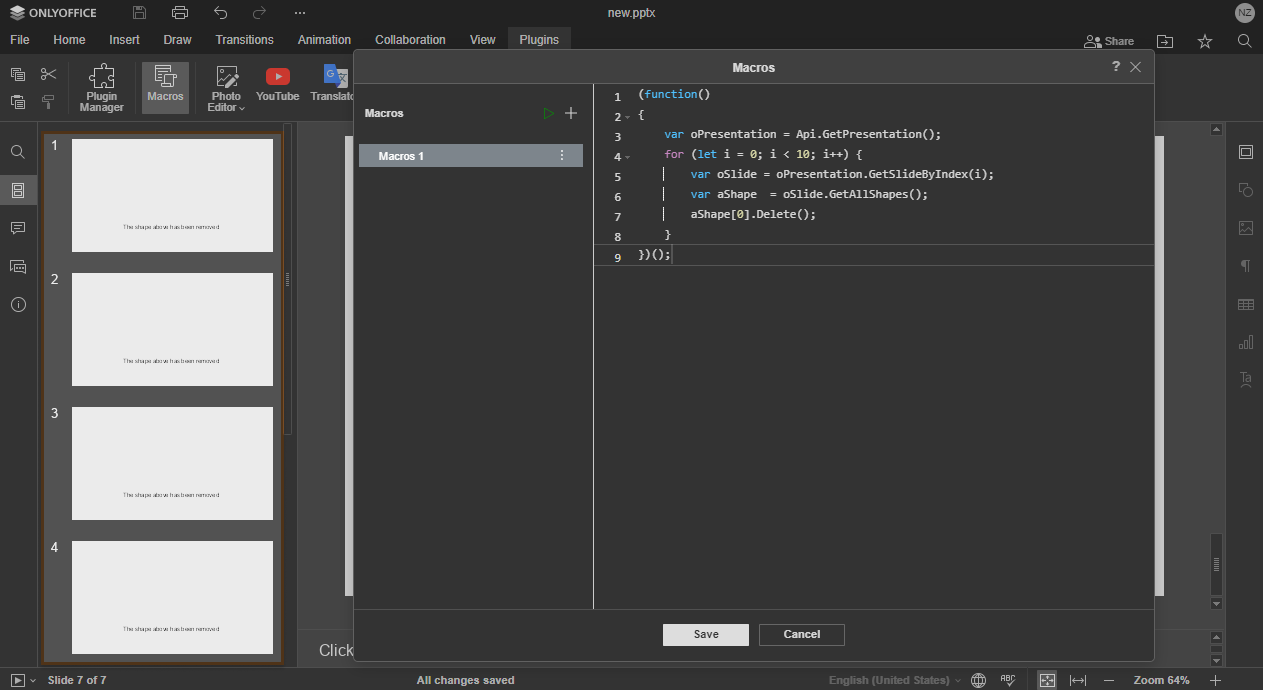Open the comments panel in left sidebar
Viewport: 1263px width, 690px height.
point(18,228)
